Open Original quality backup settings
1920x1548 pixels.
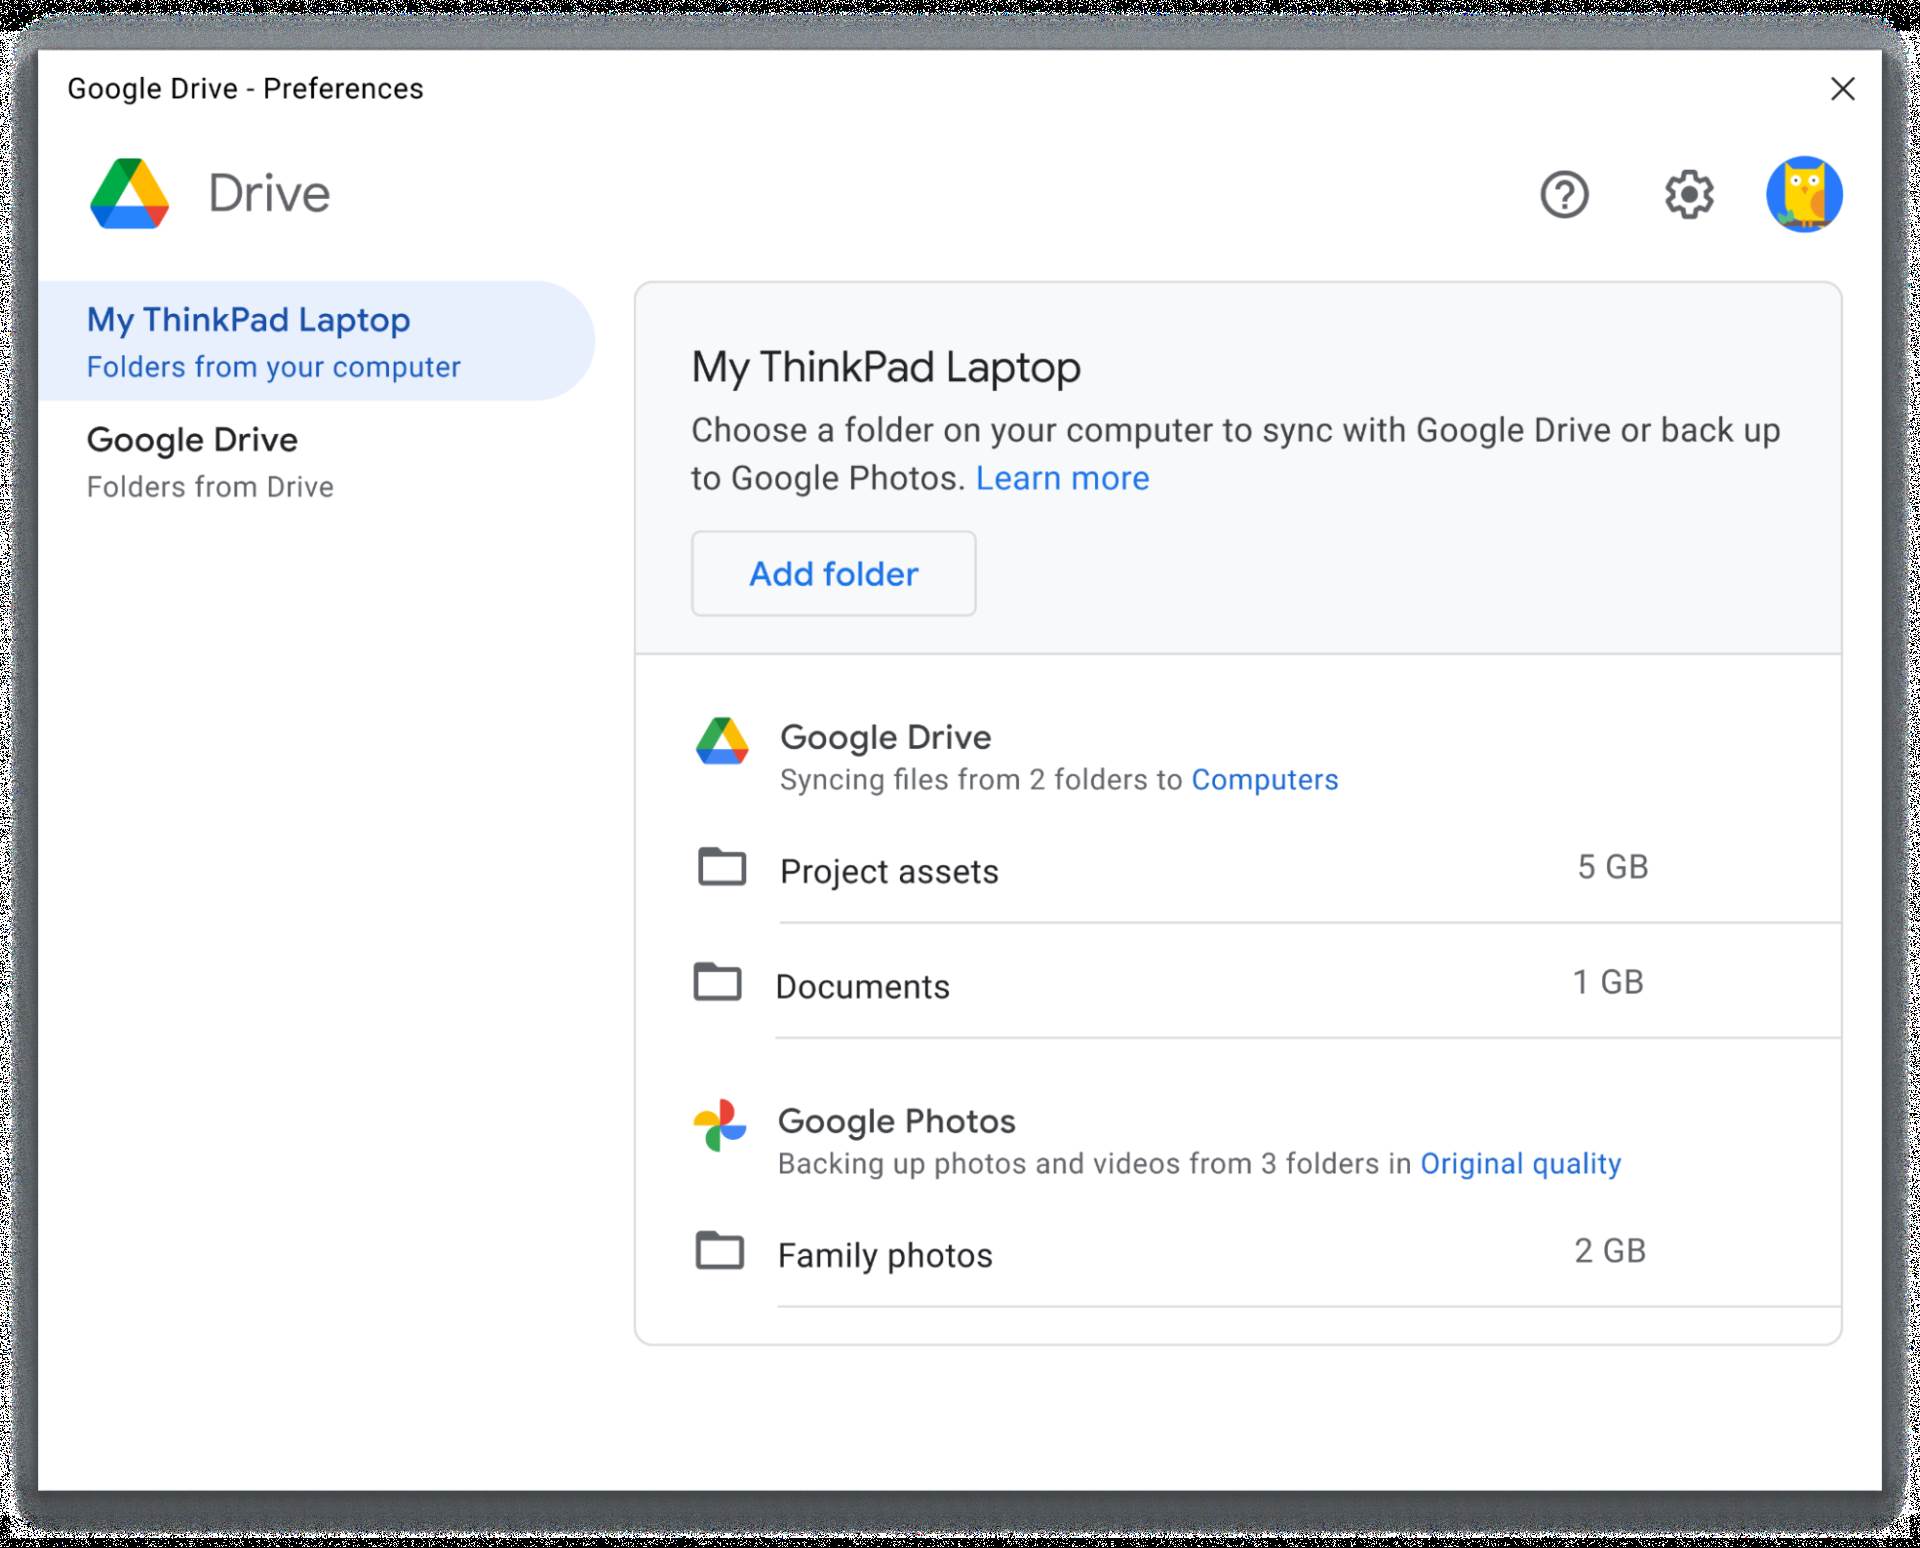pyautogui.click(x=1521, y=1163)
